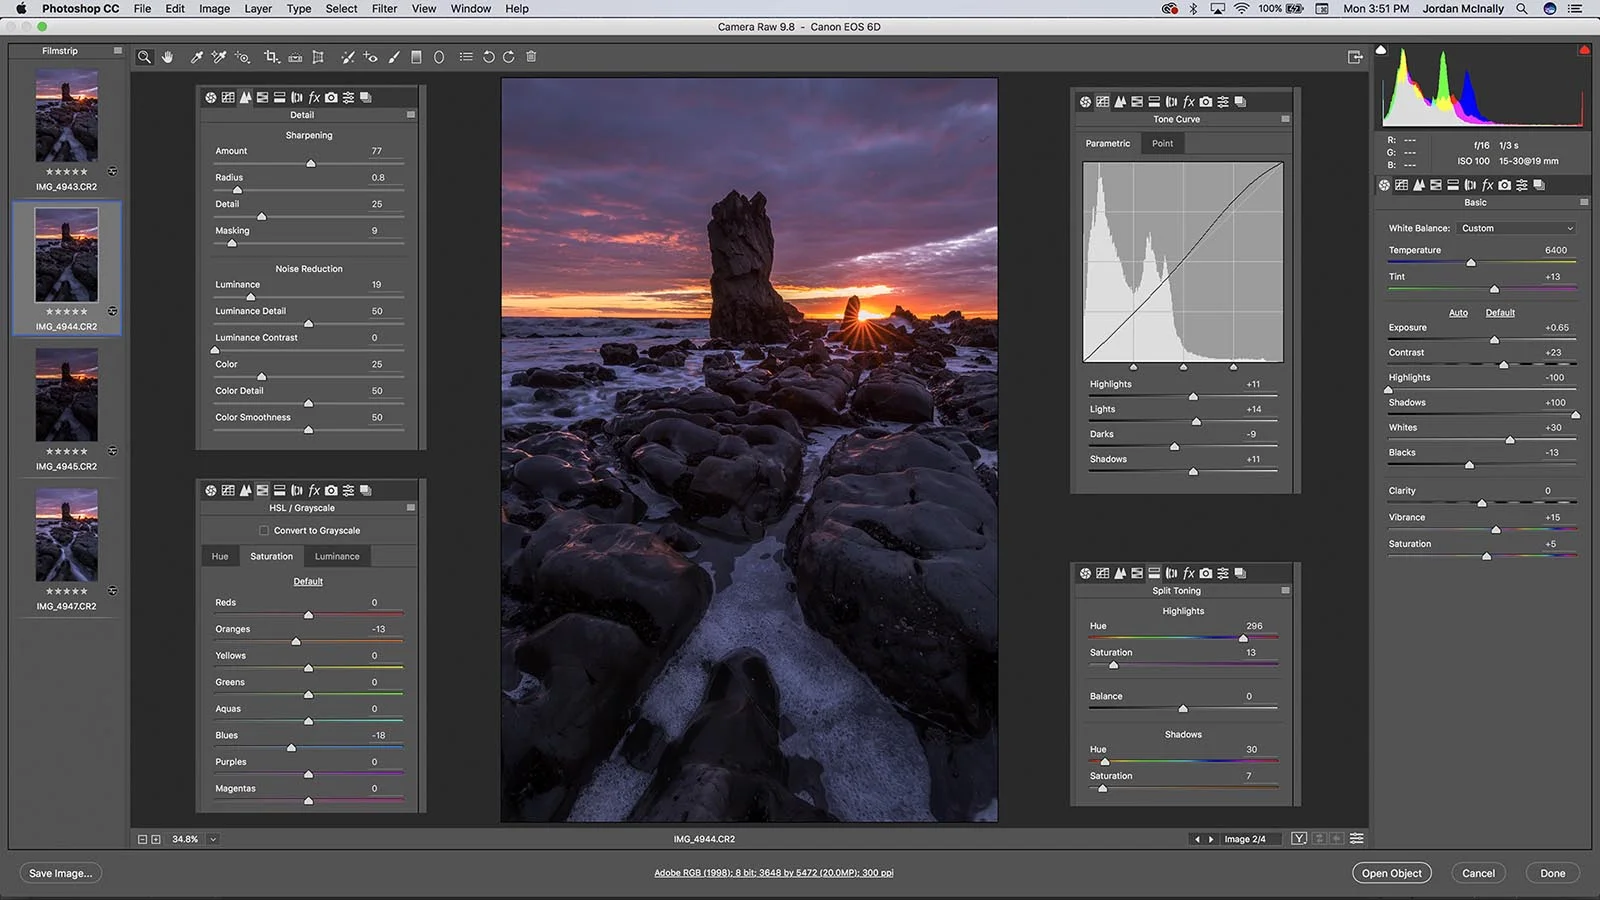This screenshot has height=900, width=1600.
Task: Select IMG_4947.CR2 thumbnail in Filmstrip
Action: pos(67,535)
